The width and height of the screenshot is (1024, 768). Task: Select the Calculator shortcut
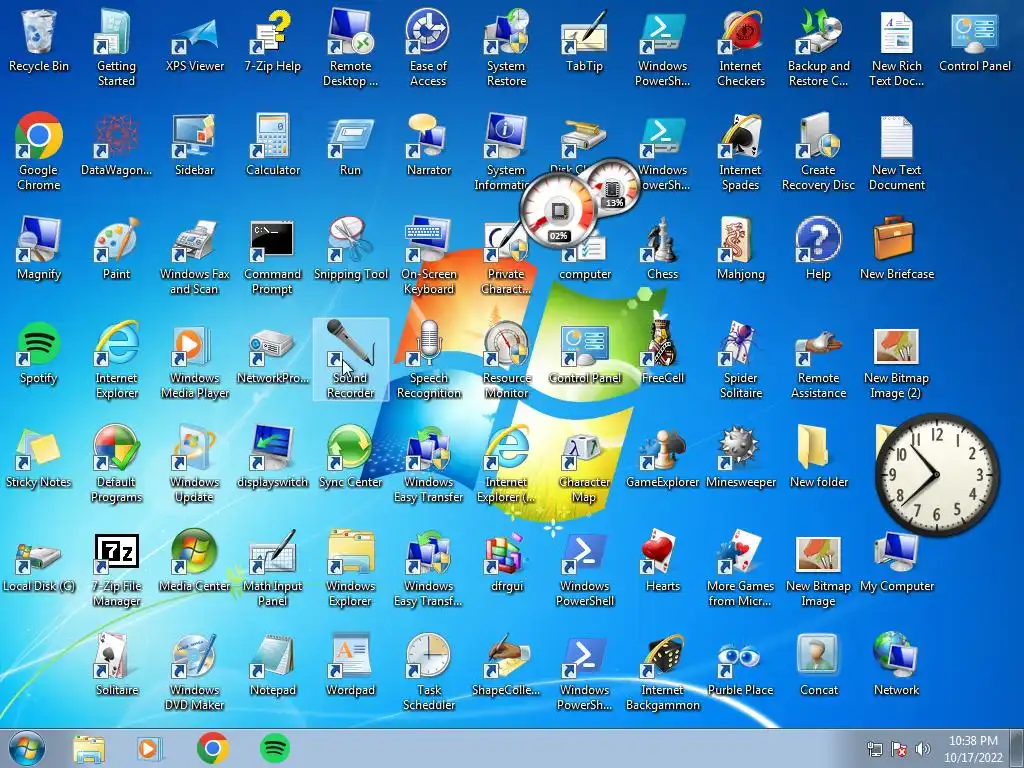(272, 136)
